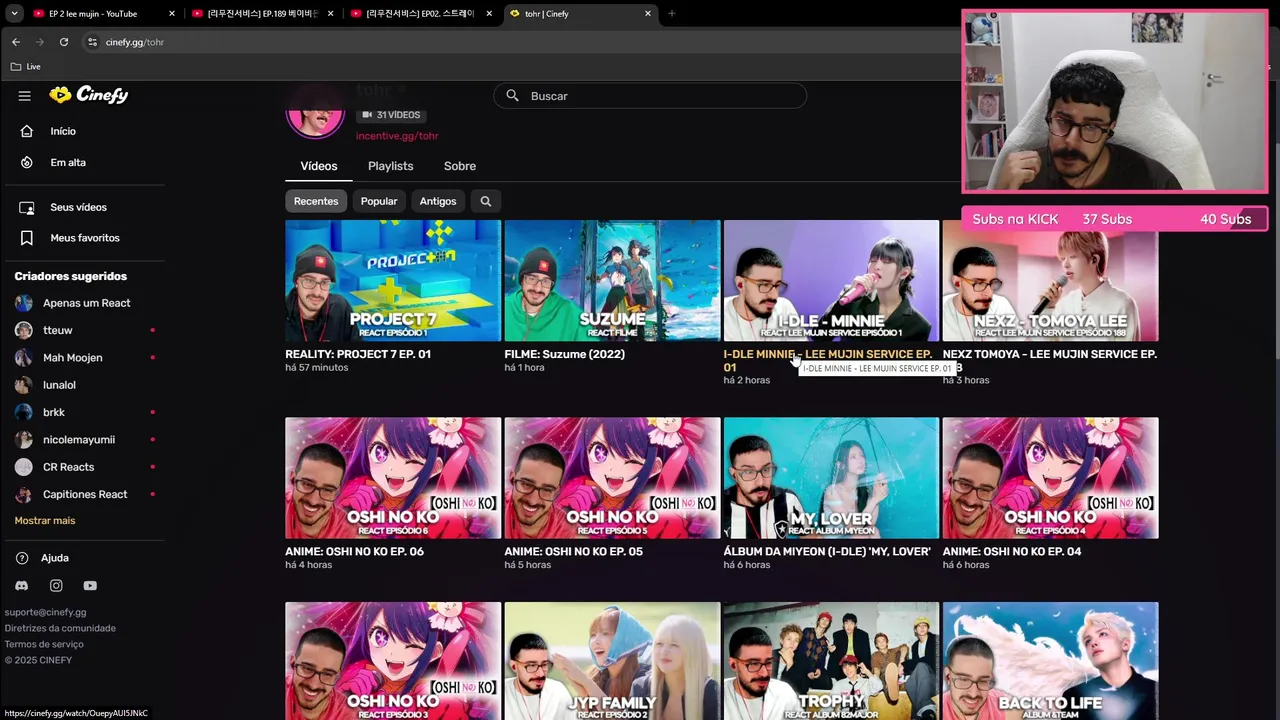The width and height of the screenshot is (1280, 720).
Task: Click the Em alta flame icon
Action: pos(27,162)
